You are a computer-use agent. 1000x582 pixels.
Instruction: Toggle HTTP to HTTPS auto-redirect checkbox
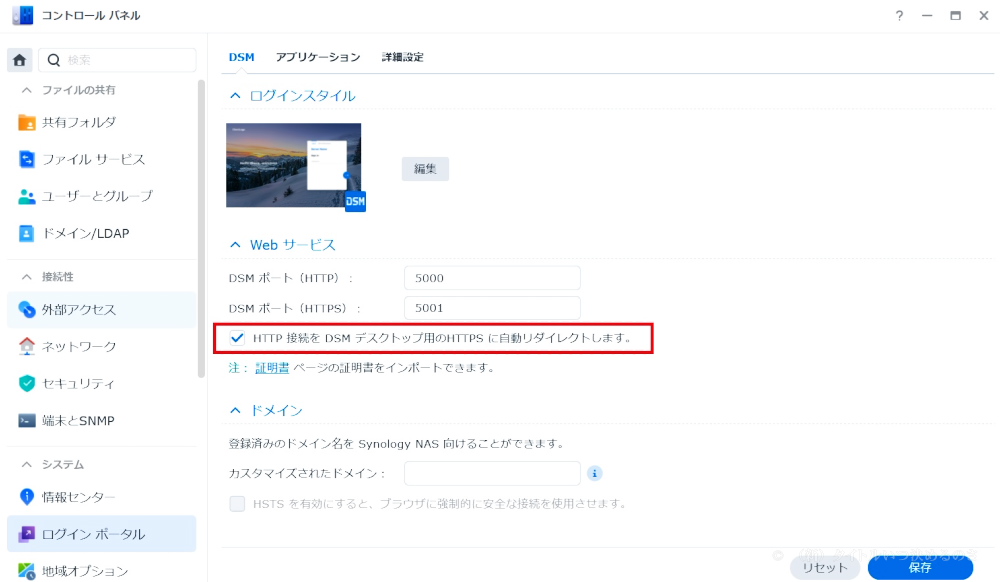point(237,338)
